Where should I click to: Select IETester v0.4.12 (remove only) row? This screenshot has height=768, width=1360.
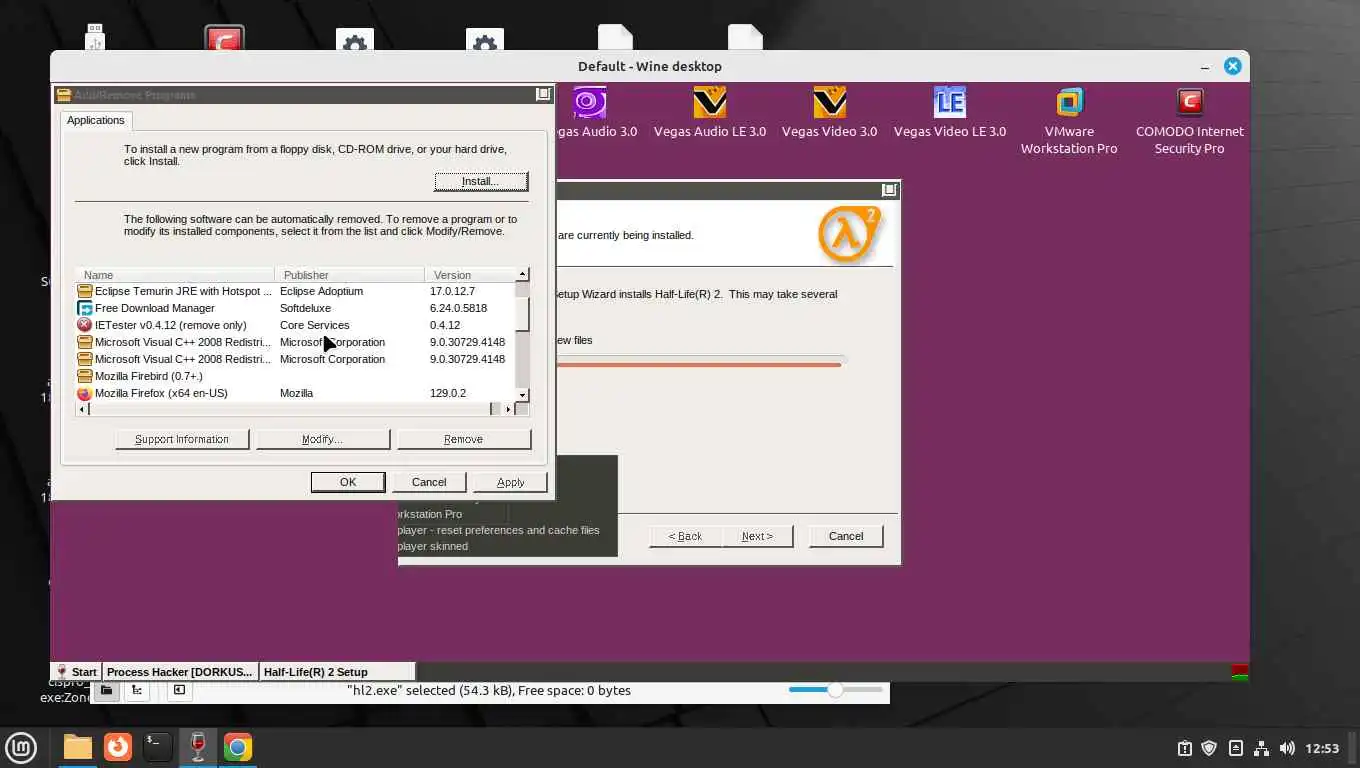(296, 325)
